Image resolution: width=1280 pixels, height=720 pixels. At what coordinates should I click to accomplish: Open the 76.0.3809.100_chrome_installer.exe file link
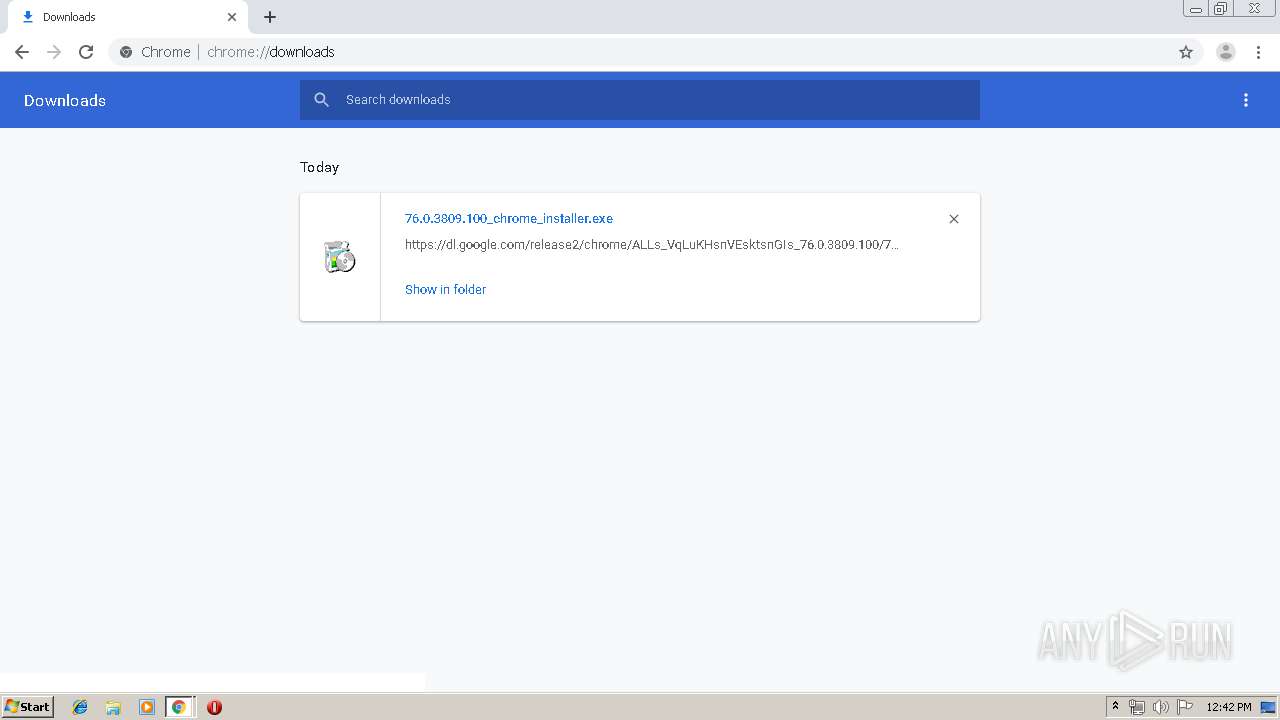(x=509, y=218)
